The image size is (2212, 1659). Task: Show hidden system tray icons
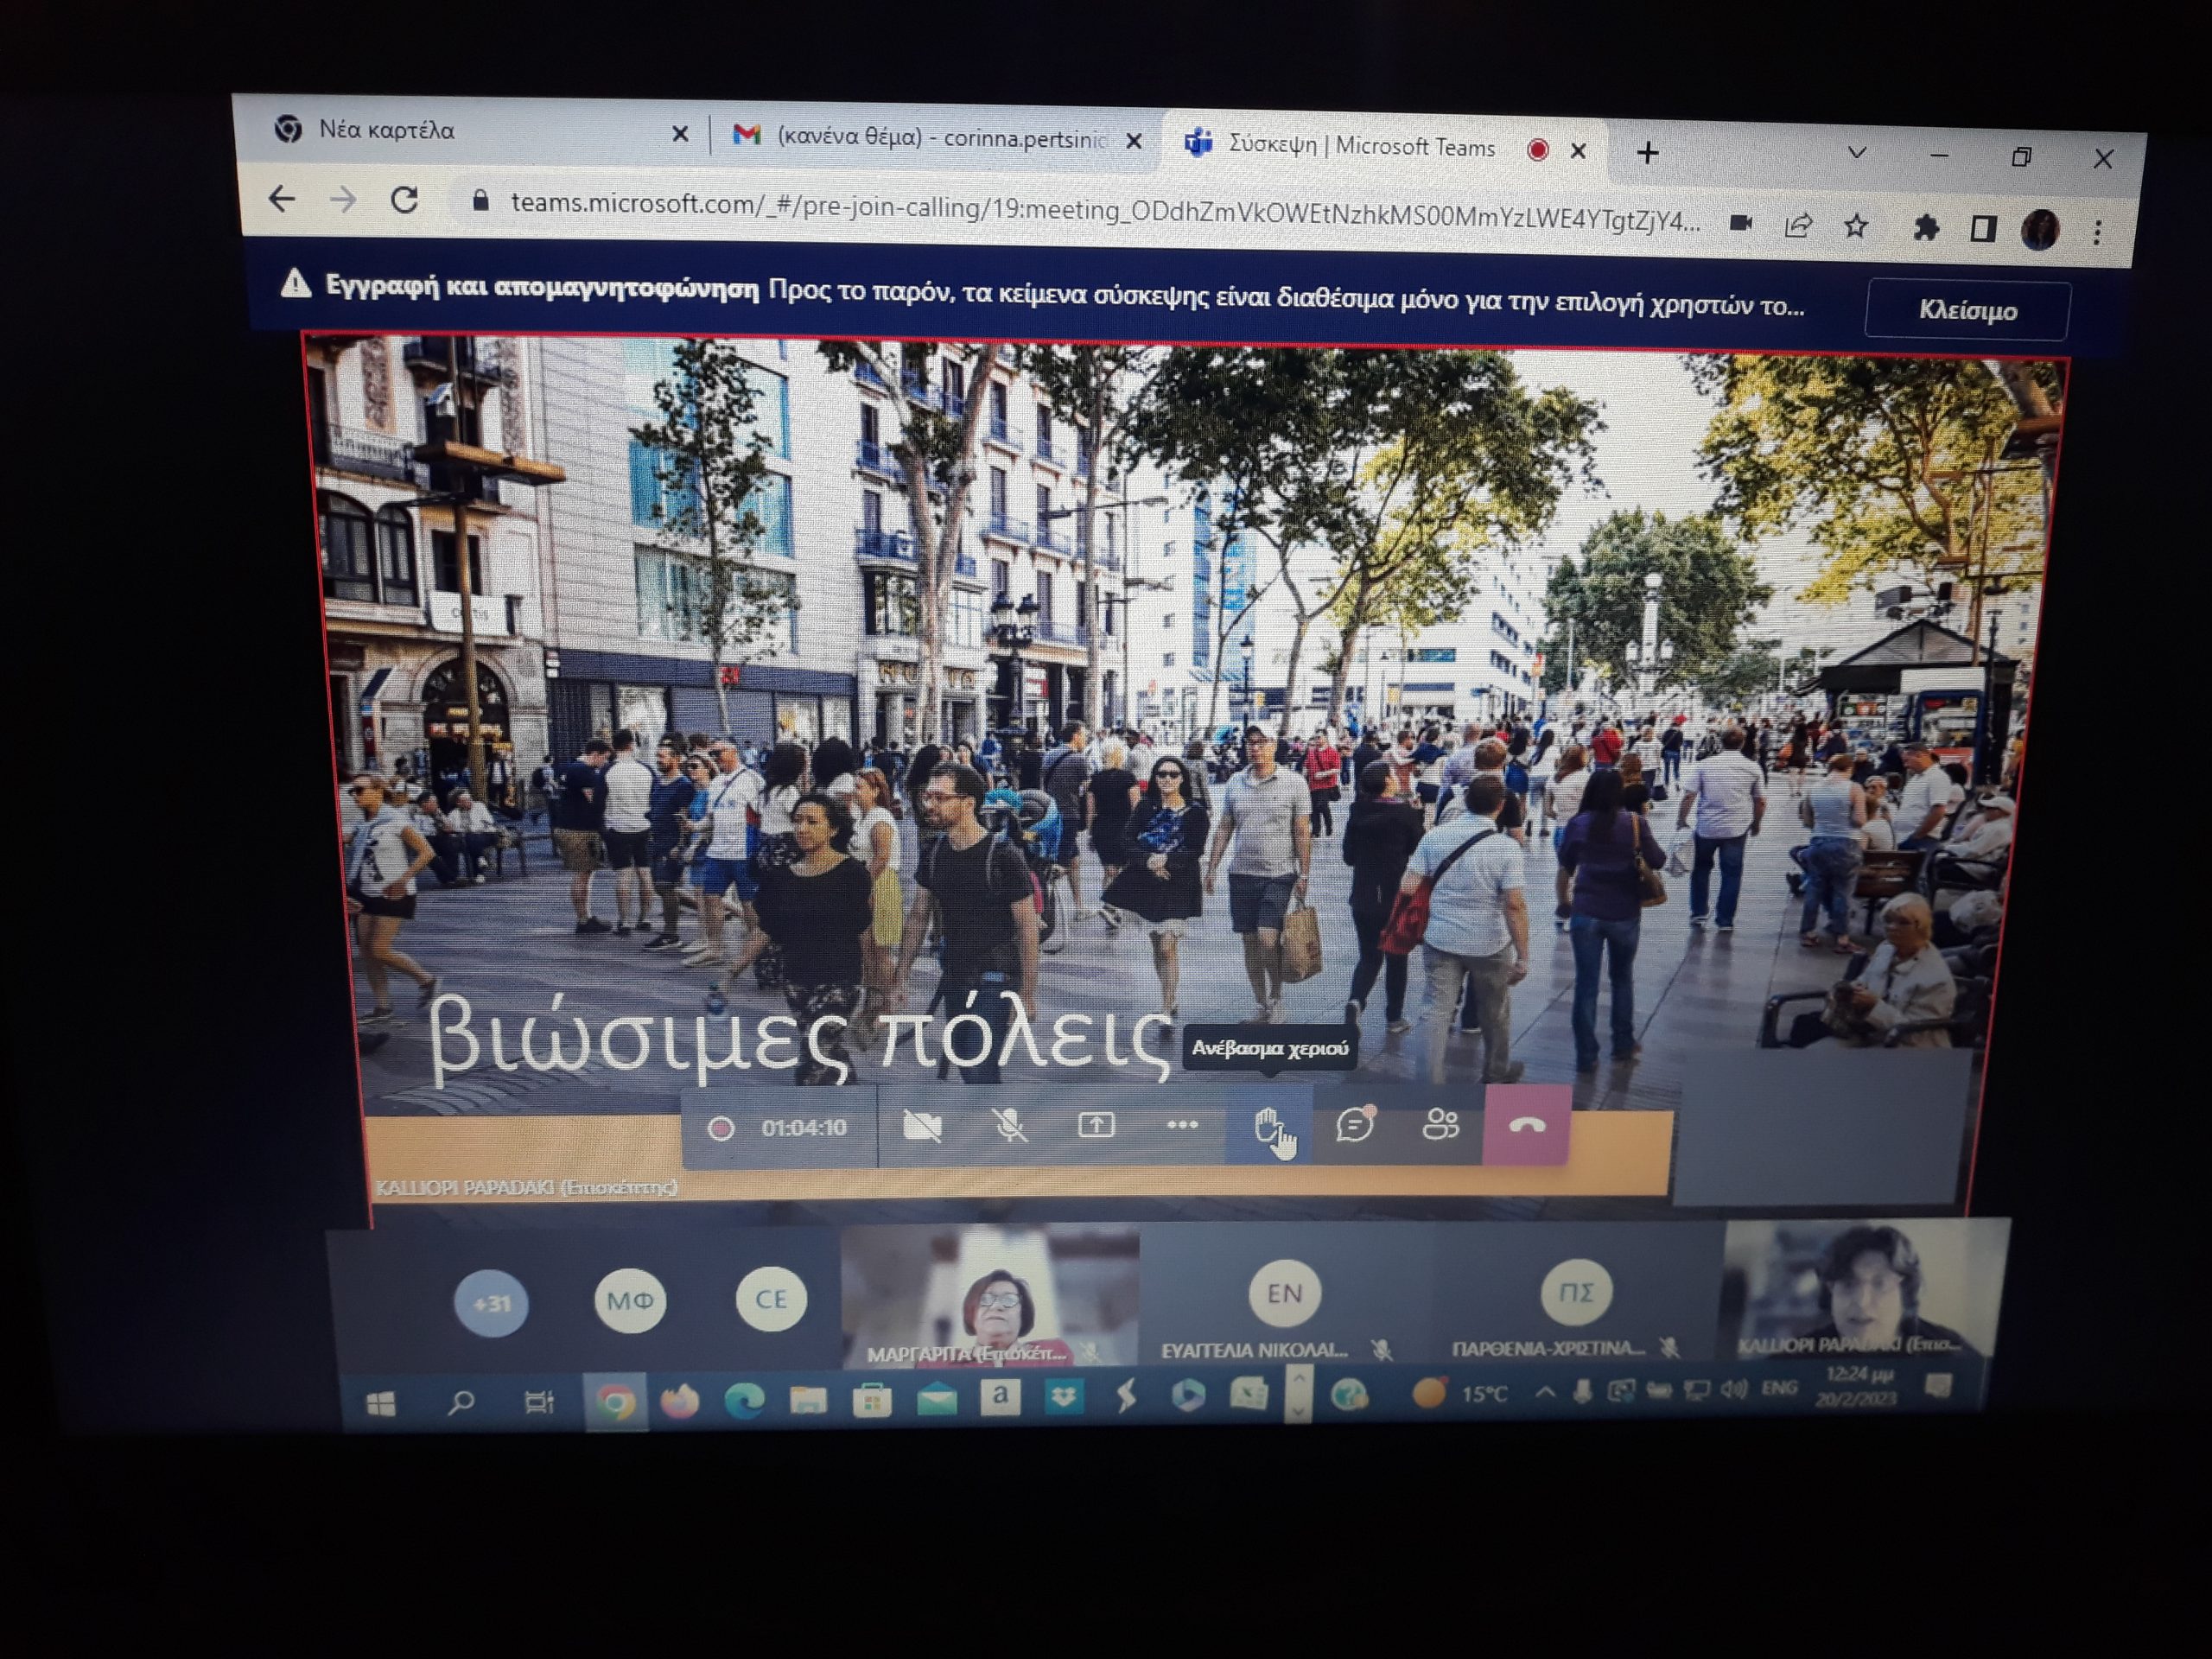pyautogui.click(x=1545, y=1392)
